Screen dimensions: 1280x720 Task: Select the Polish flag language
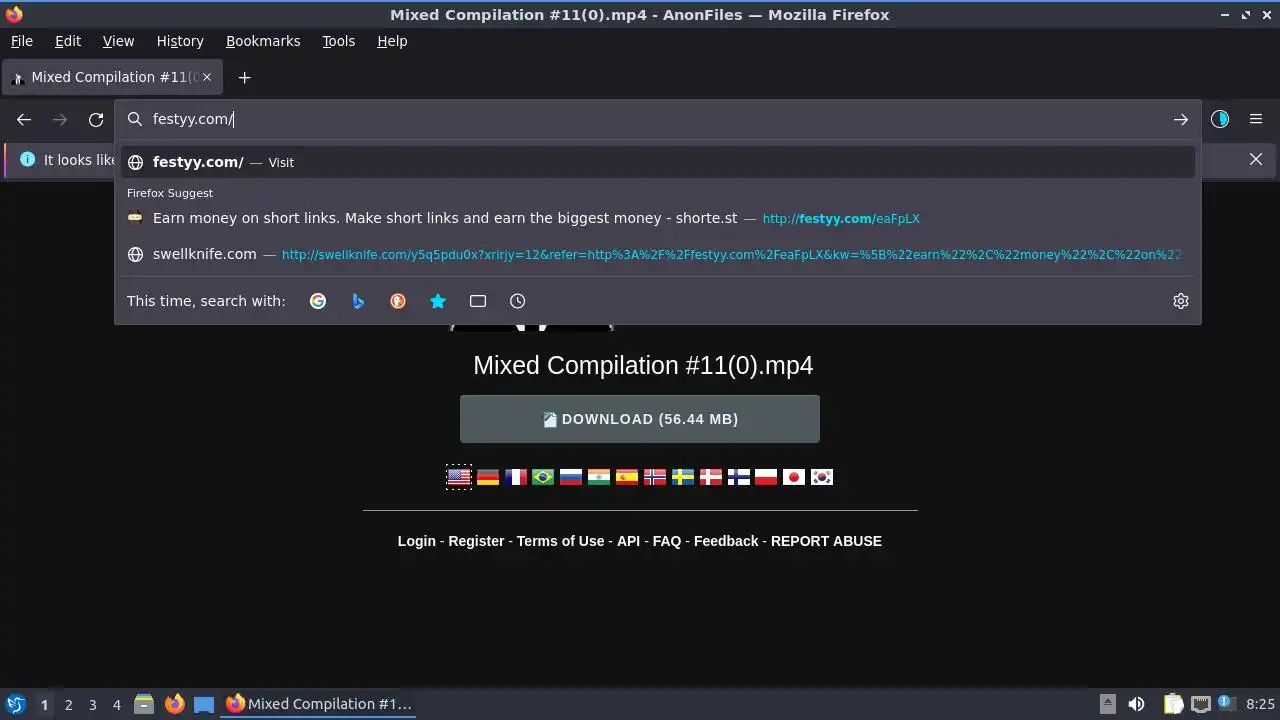[x=766, y=477]
